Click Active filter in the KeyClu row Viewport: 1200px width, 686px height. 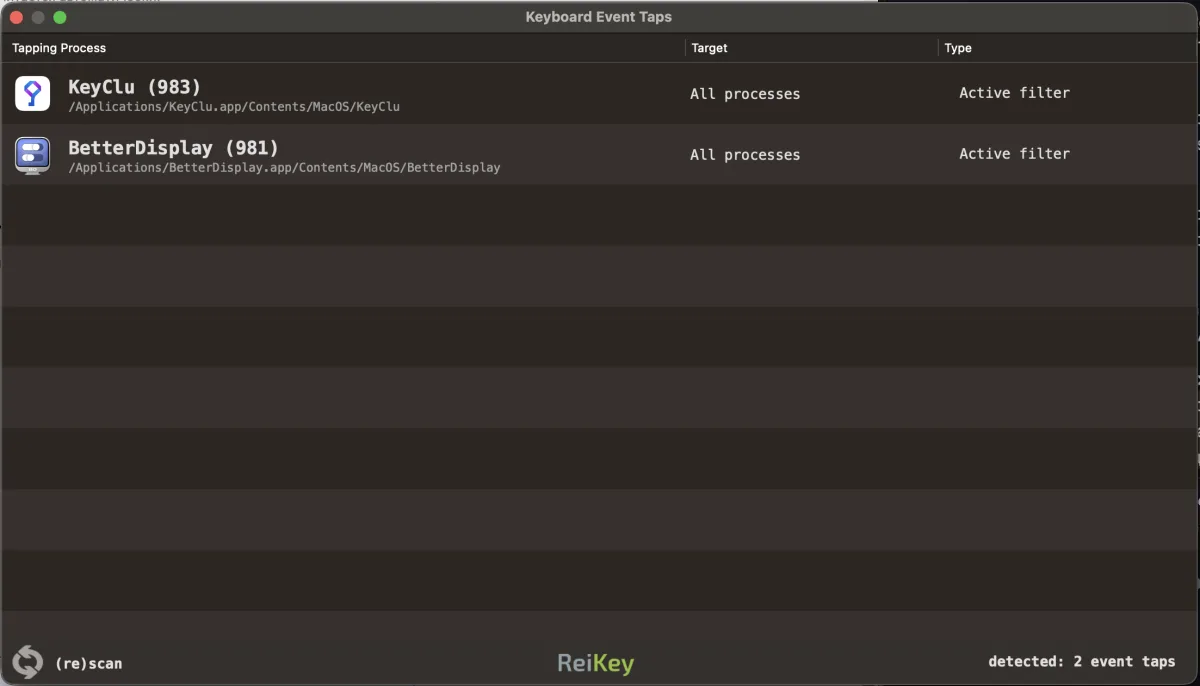(1014, 93)
